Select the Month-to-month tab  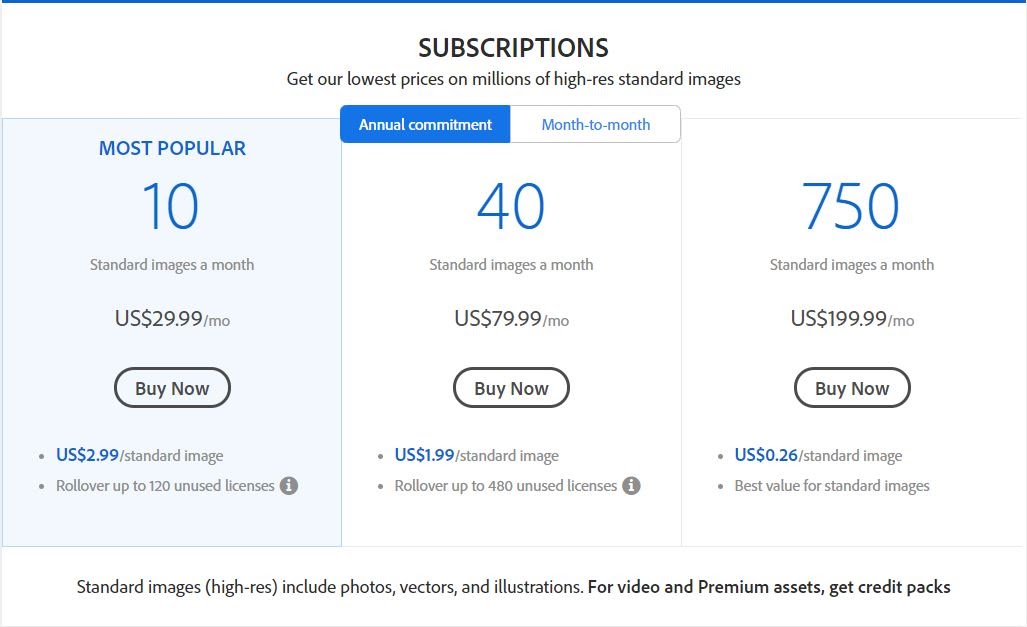[595, 124]
